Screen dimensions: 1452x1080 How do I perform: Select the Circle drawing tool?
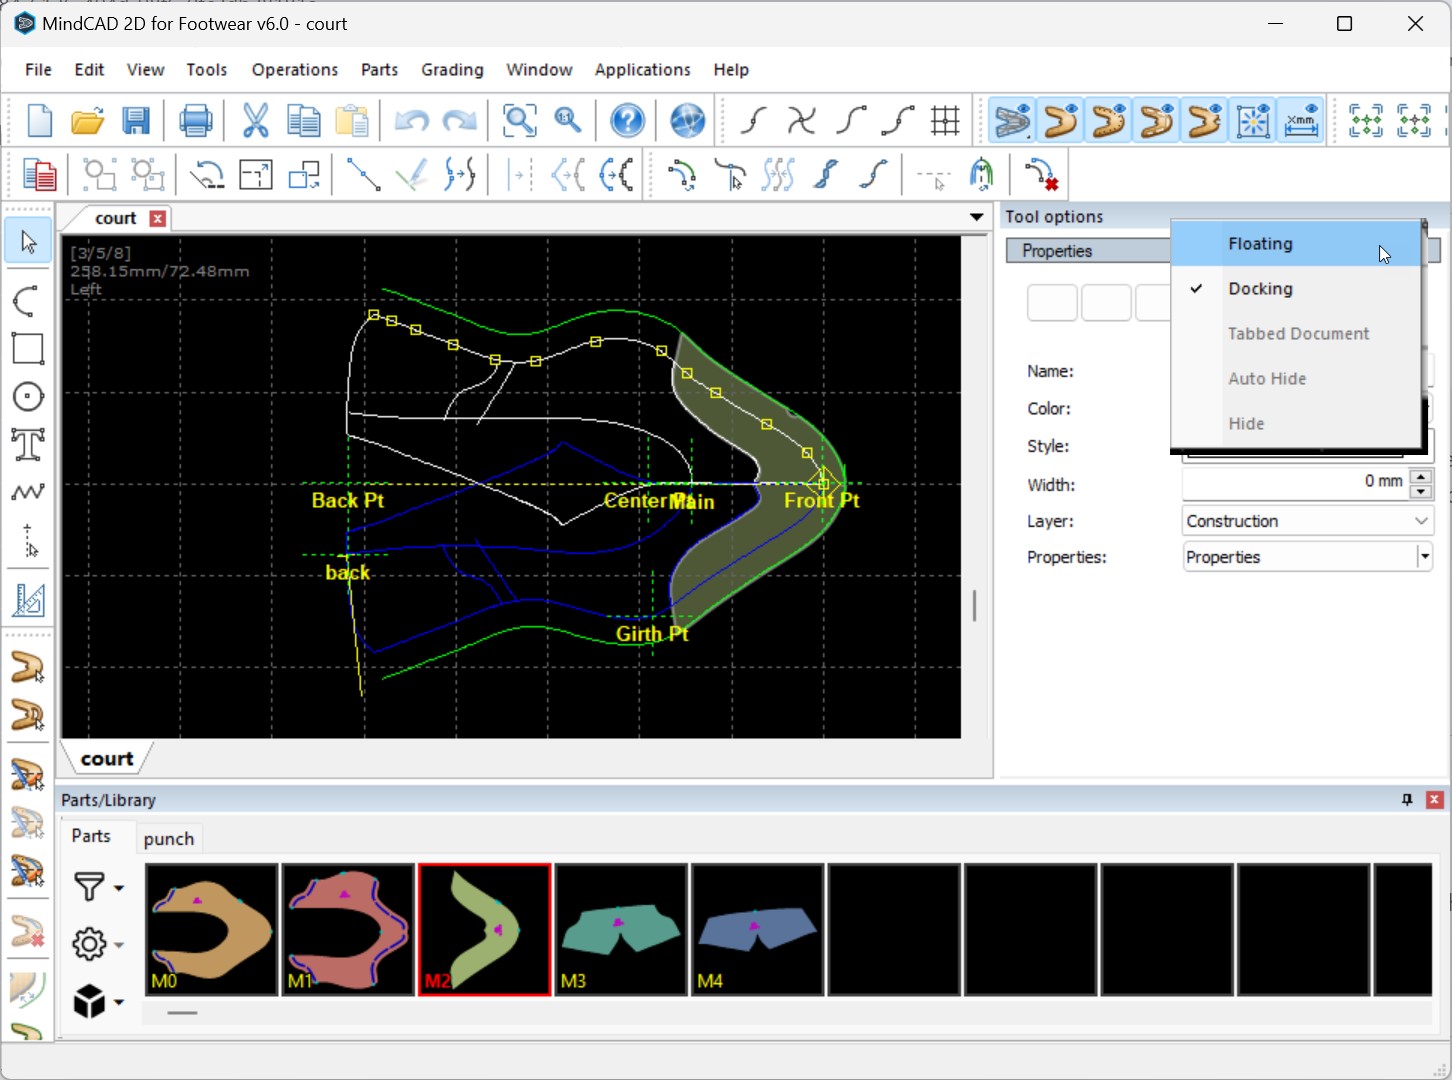(x=27, y=396)
